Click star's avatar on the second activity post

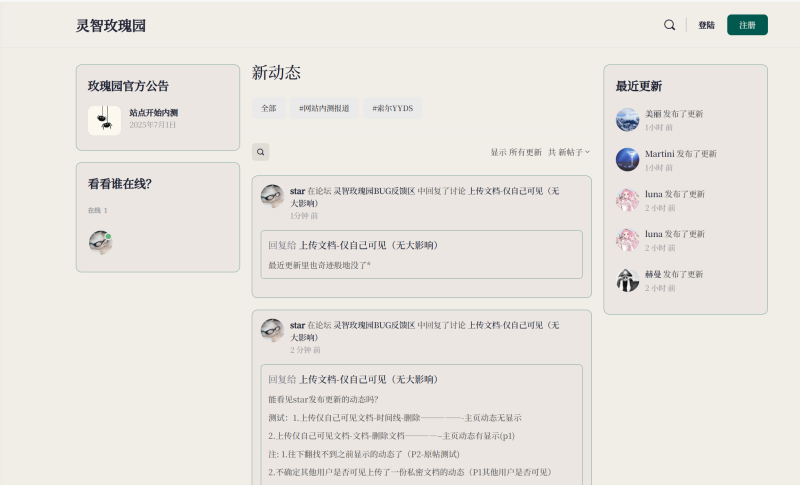[272, 331]
